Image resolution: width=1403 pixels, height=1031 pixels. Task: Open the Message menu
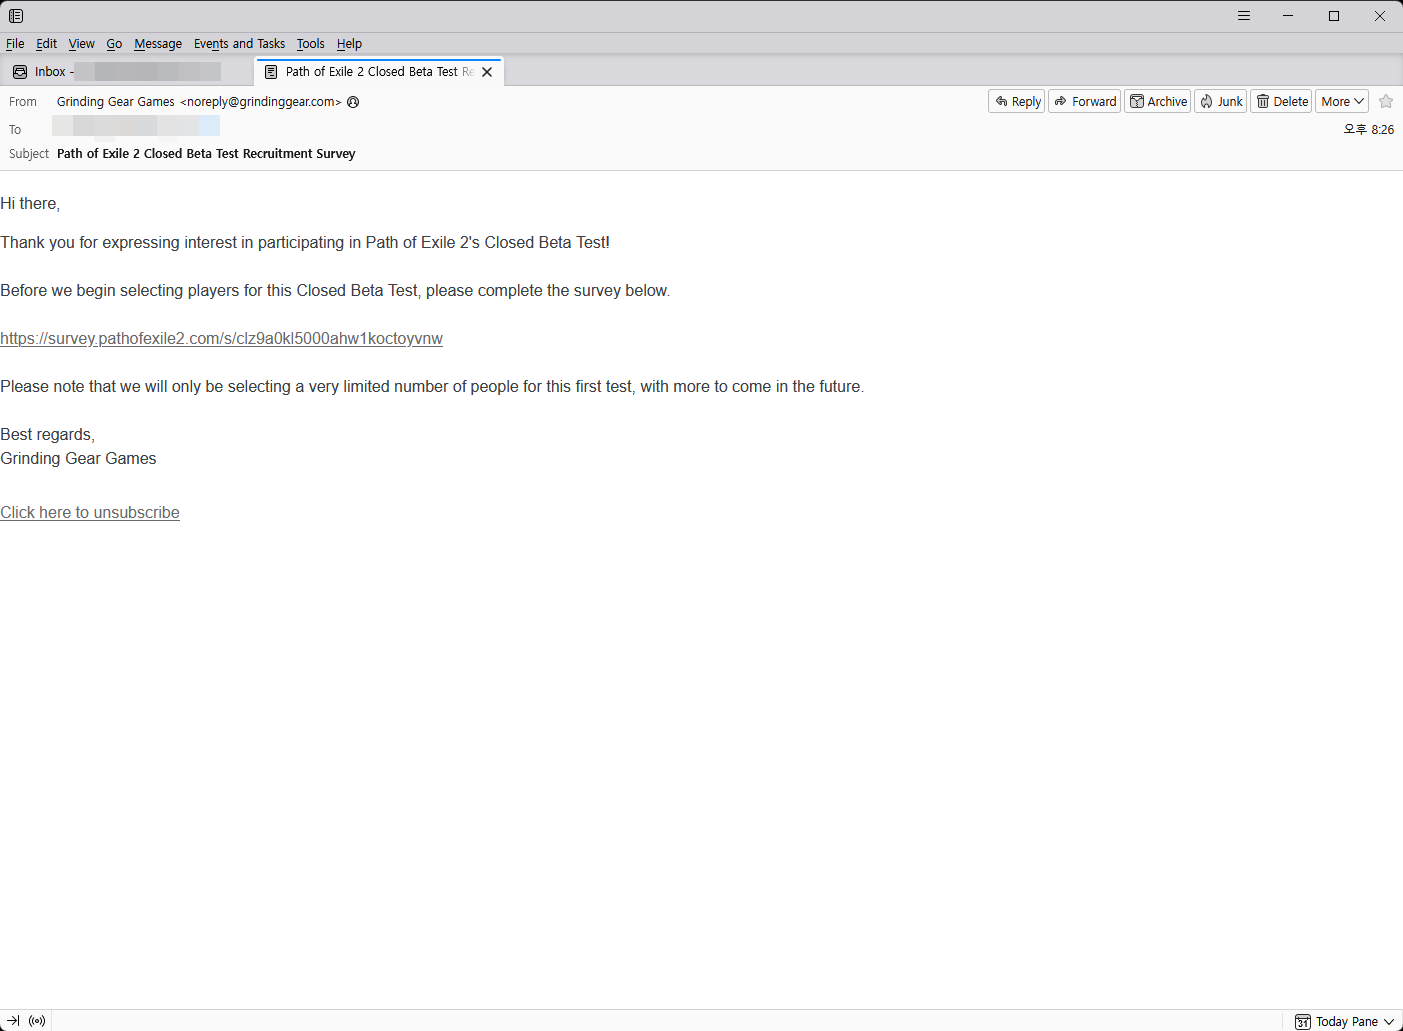158,44
